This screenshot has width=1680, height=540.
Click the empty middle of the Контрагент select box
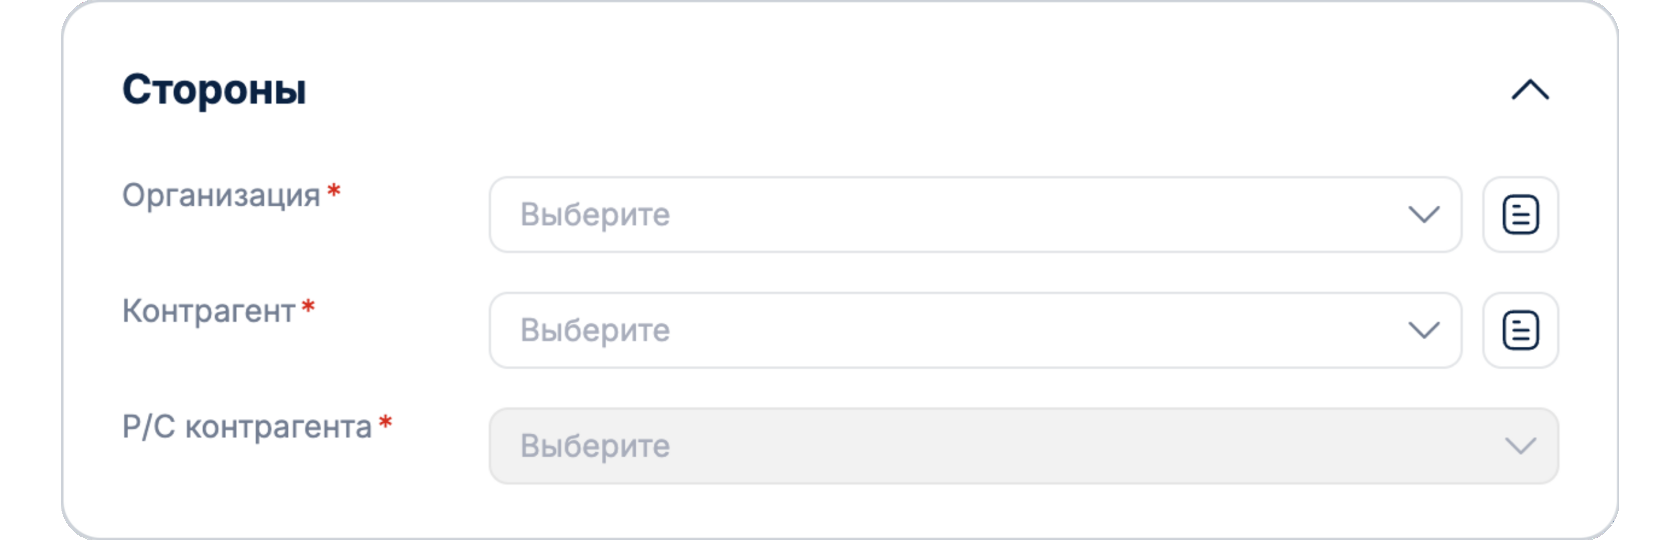click(x=1000, y=330)
